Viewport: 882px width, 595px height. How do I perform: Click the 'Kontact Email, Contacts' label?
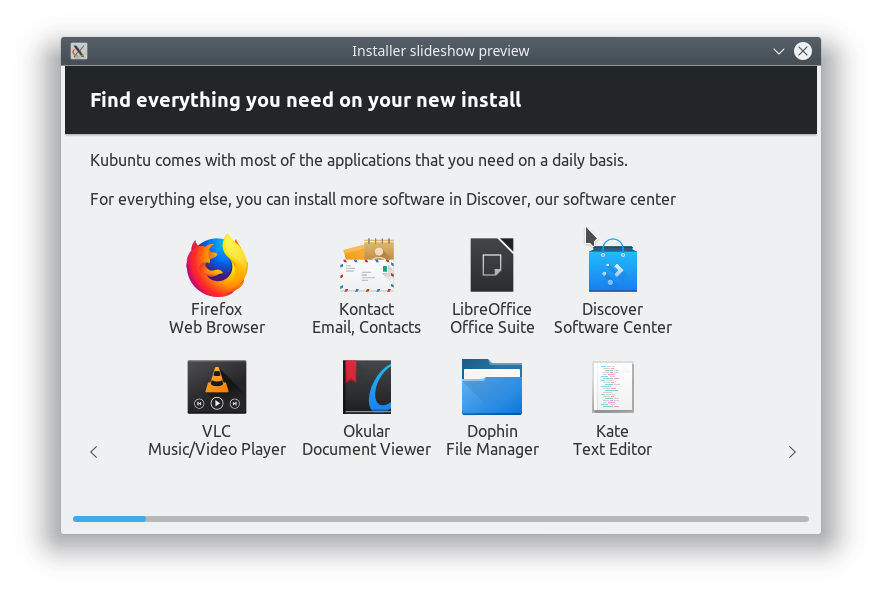pos(367,318)
